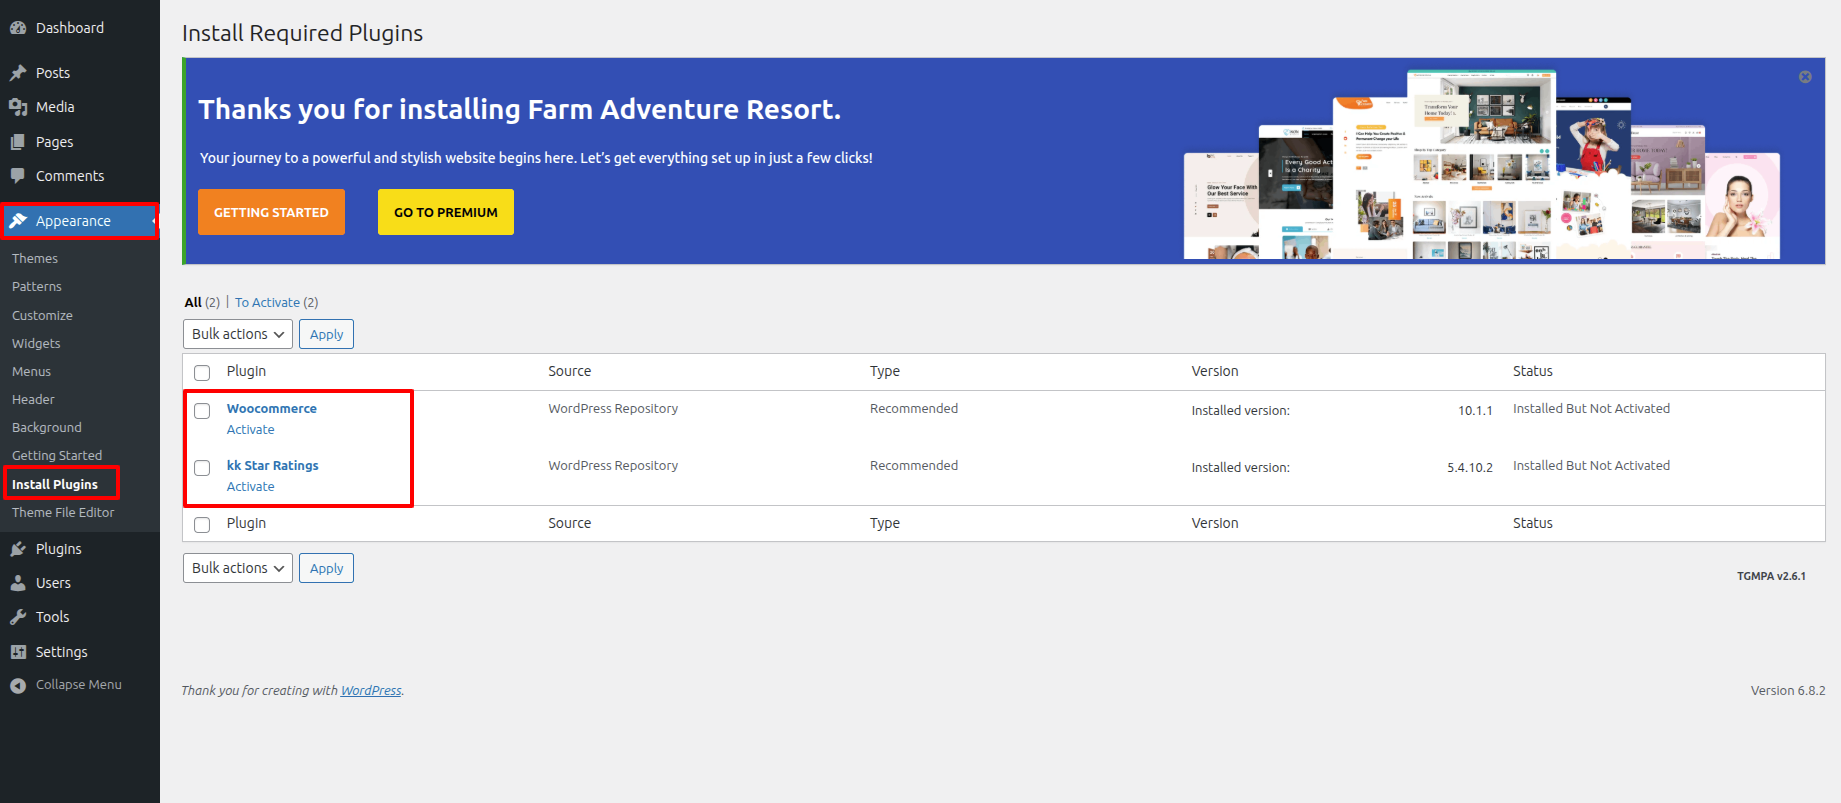
Task: Click the Posts pushpin icon
Action: point(18,73)
